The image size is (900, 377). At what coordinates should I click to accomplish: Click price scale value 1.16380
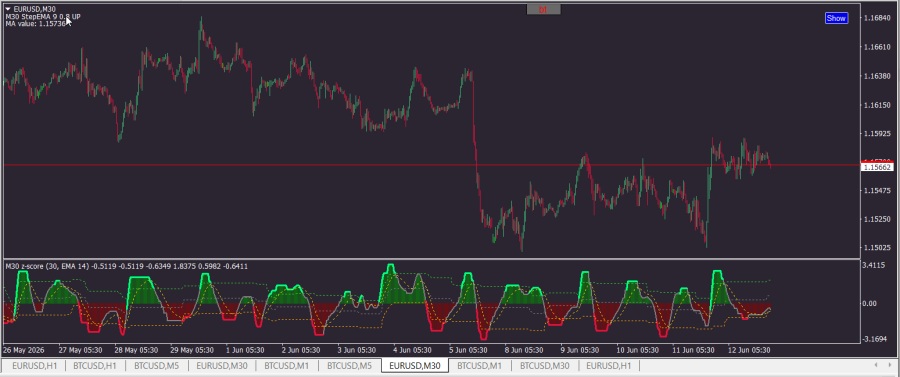tap(876, 76)
